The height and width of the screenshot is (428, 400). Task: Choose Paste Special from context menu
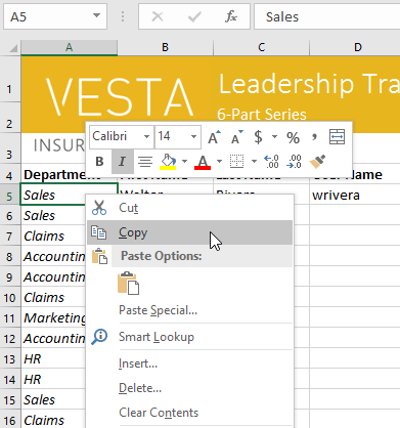[x=190, y=310]
